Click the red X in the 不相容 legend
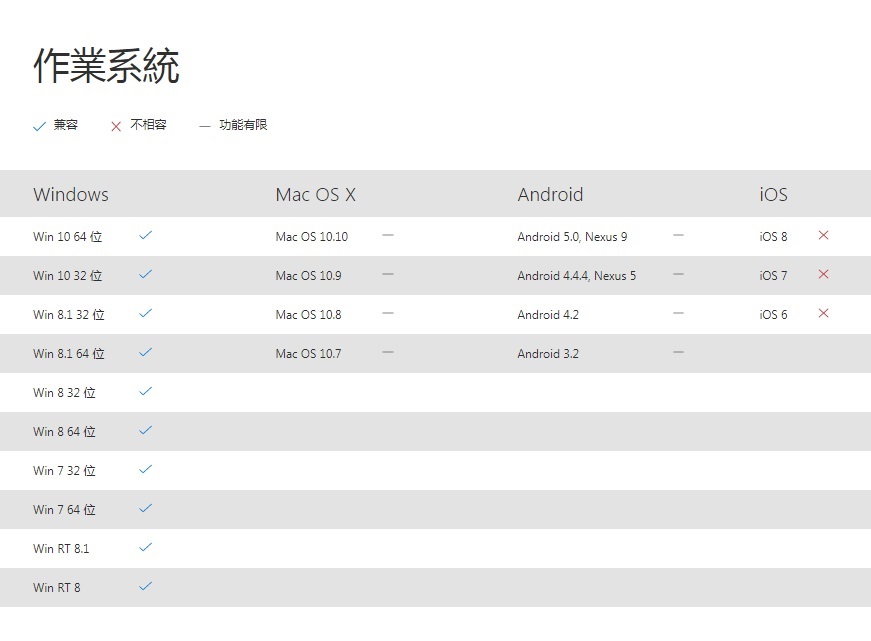This screenshot has height=641, width=871. click(116, 127)
